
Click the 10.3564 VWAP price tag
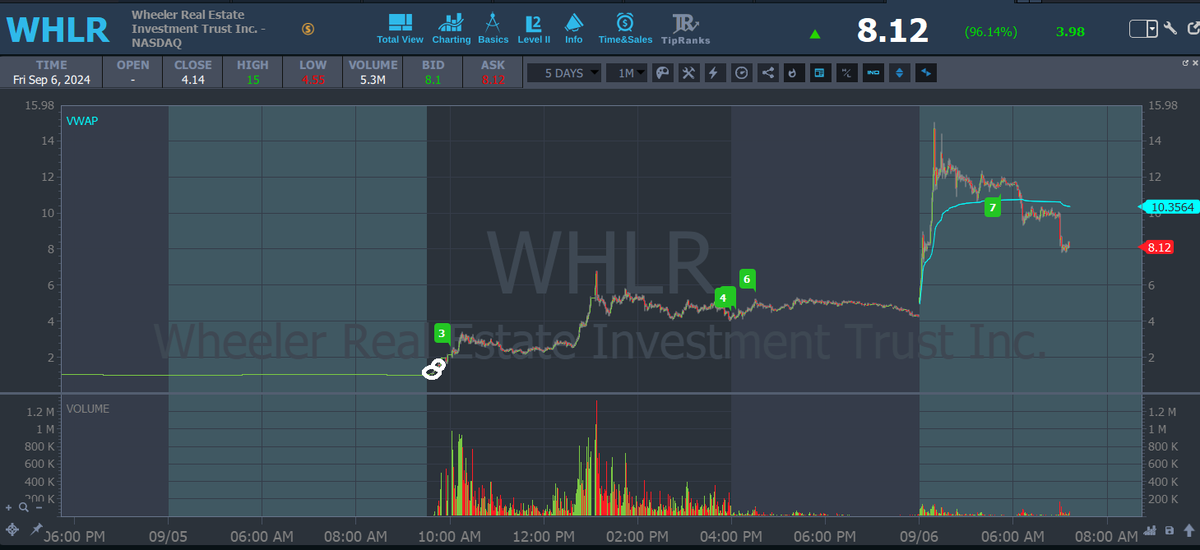1170,207
